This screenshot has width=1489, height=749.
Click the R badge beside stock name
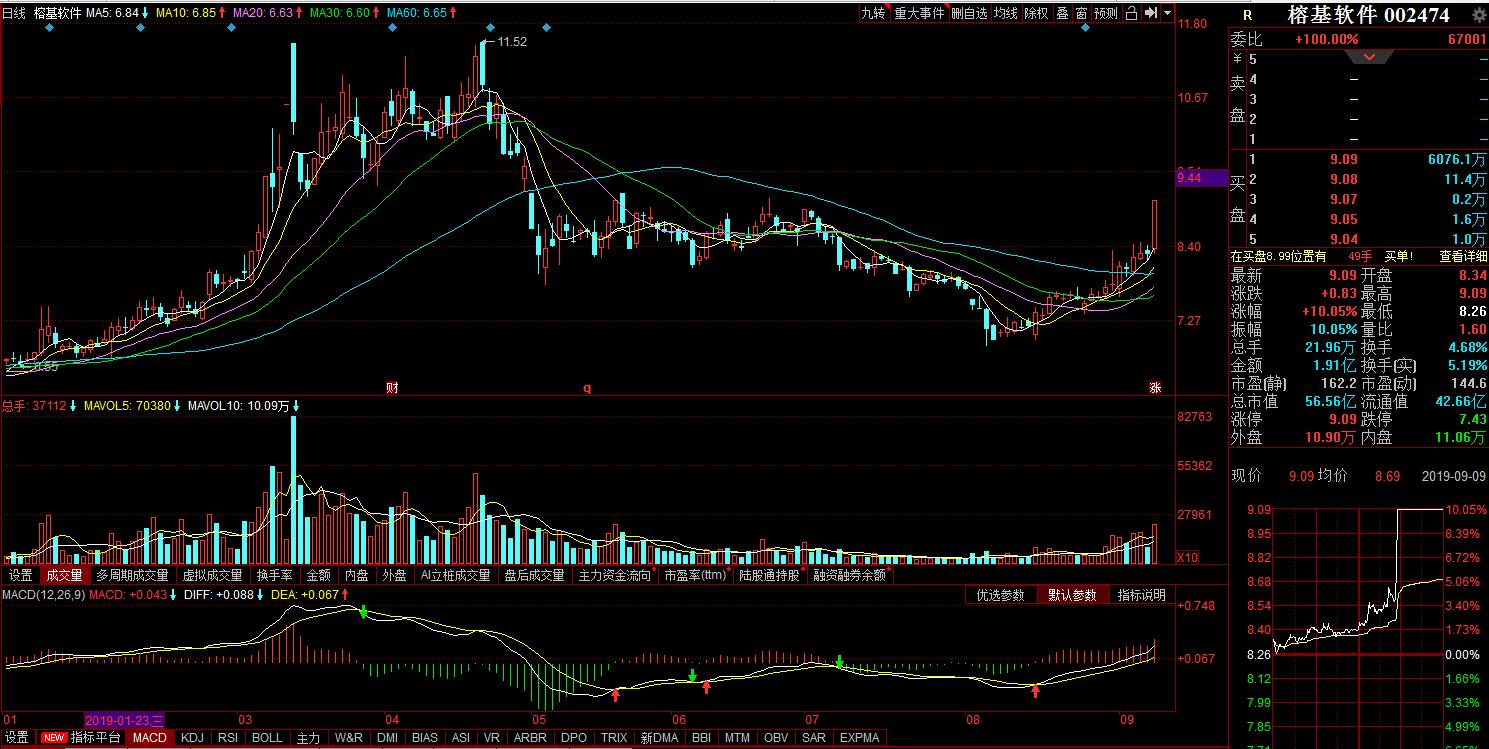pyautogui.click(x=1247, y=16)
